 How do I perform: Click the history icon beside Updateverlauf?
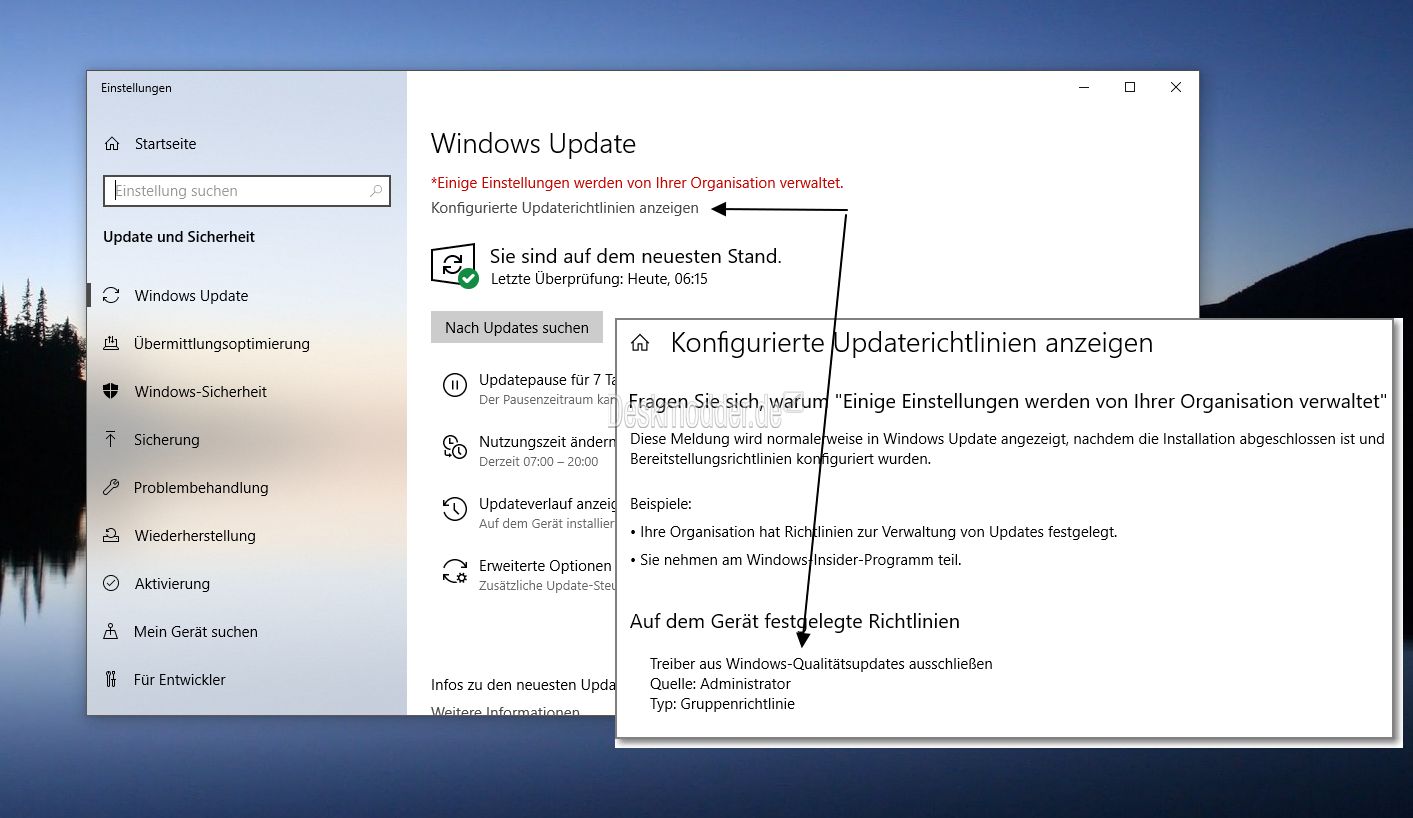pyautogui.click(x=454, y=510)
